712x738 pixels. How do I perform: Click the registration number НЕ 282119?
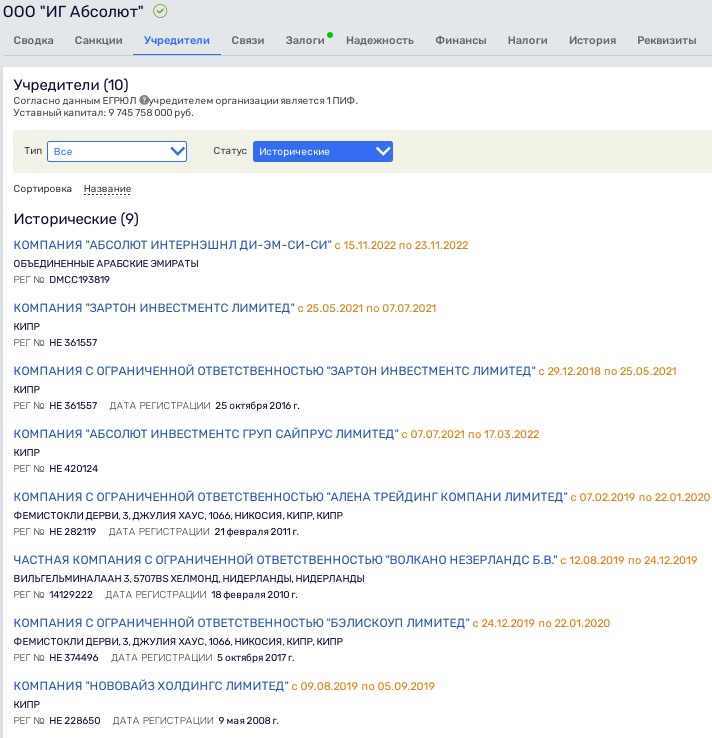[72, 532]
